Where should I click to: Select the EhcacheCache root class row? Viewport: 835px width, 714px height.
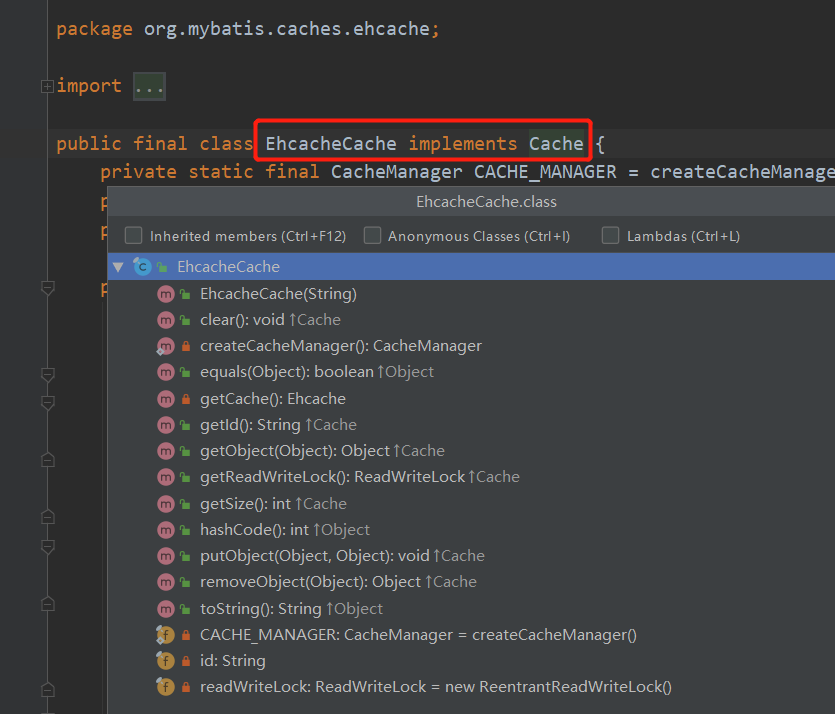(471, 266)
